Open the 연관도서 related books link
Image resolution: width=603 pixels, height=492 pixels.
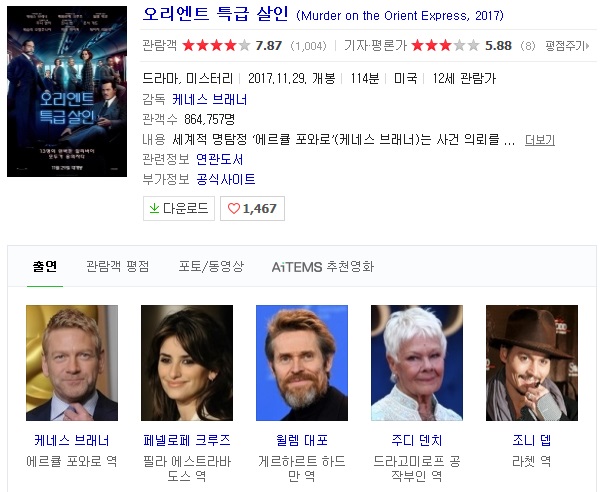[220, 159]
